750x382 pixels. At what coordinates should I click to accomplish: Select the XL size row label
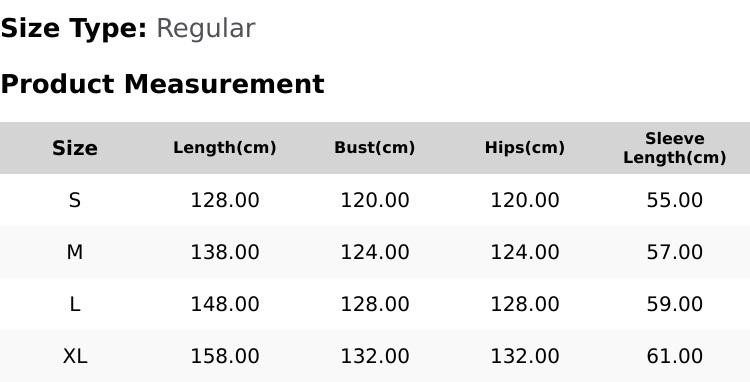[75, 356]
